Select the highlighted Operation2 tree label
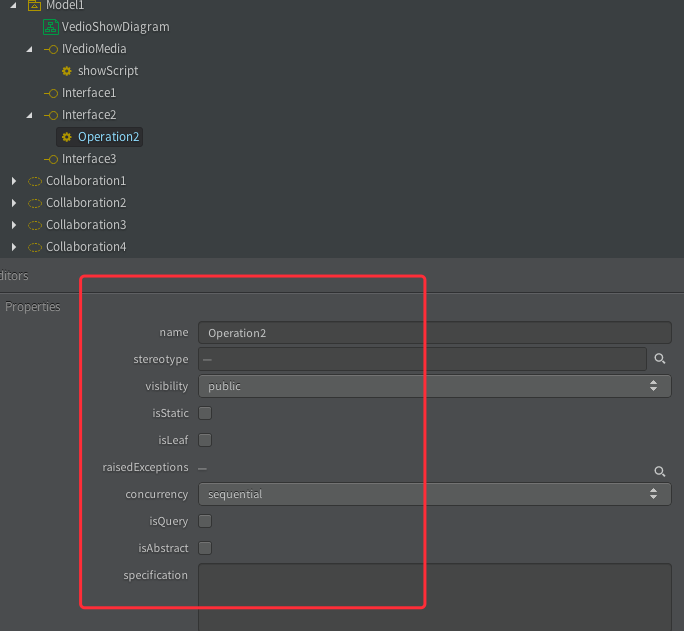 (x=108, y=137)
